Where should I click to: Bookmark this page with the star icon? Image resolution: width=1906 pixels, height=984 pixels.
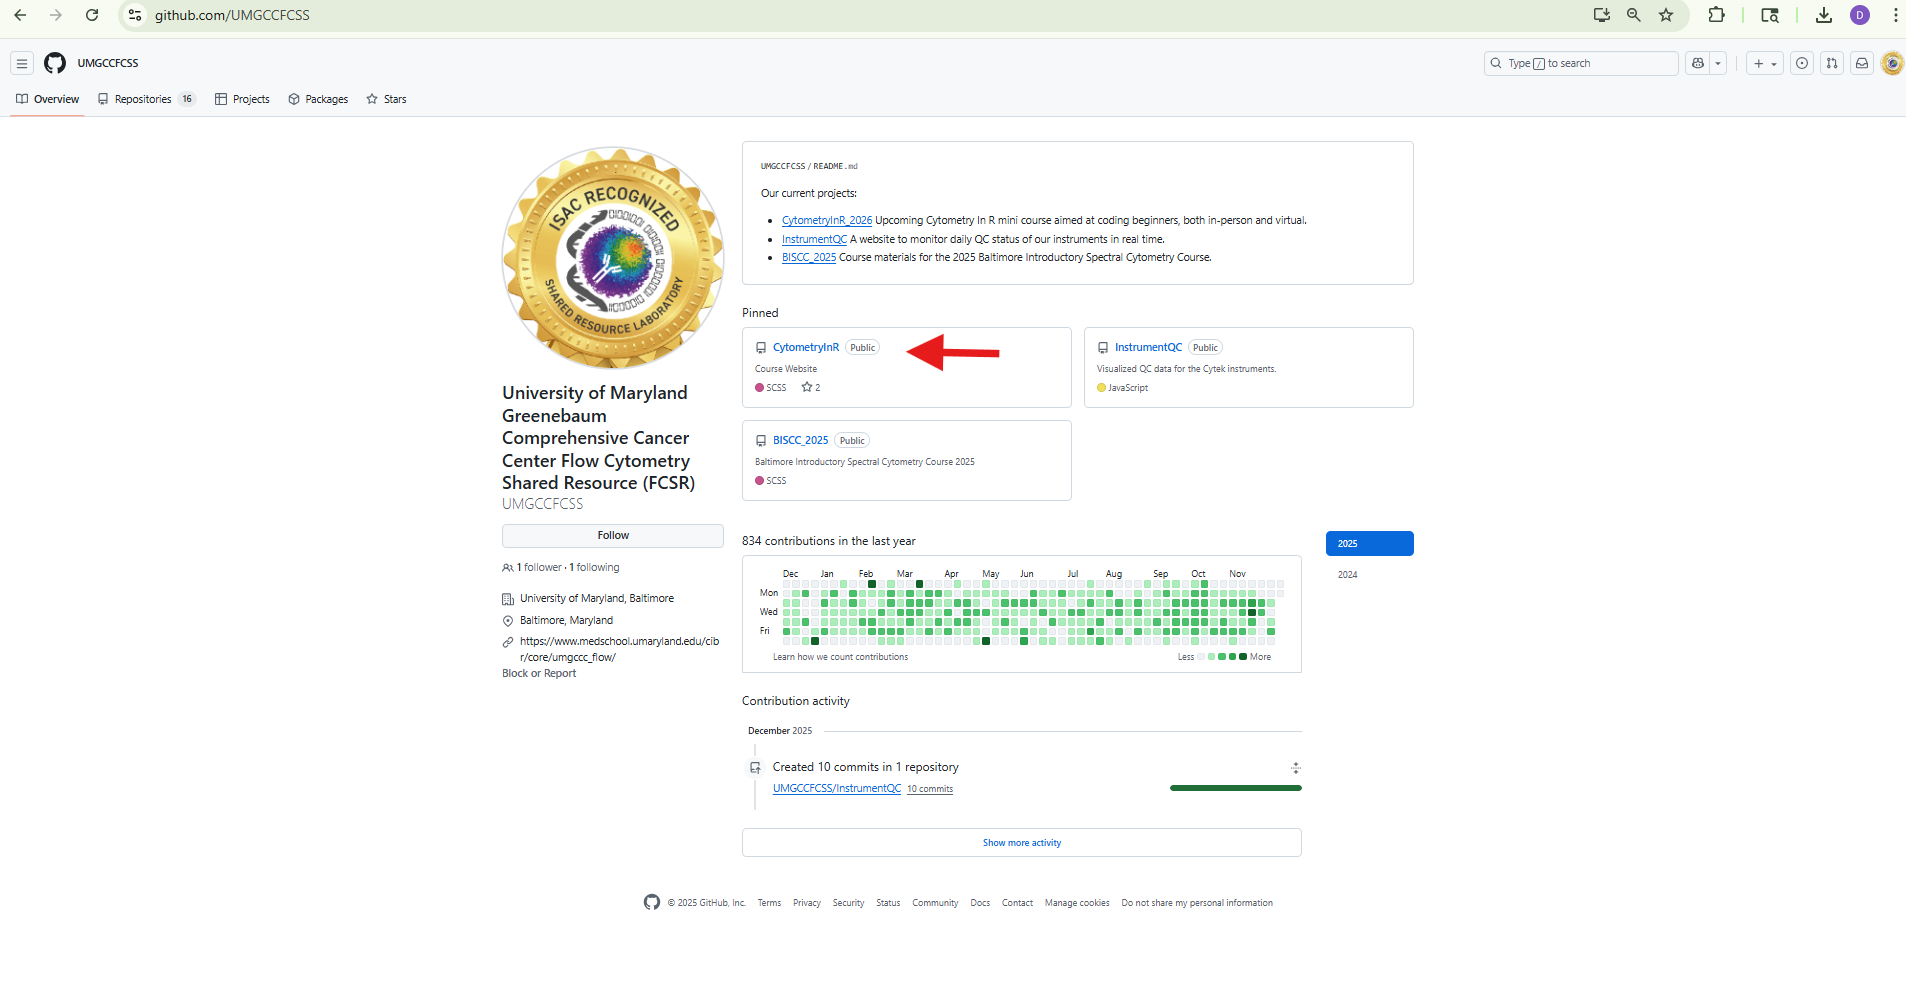(x=1666, y=15)
